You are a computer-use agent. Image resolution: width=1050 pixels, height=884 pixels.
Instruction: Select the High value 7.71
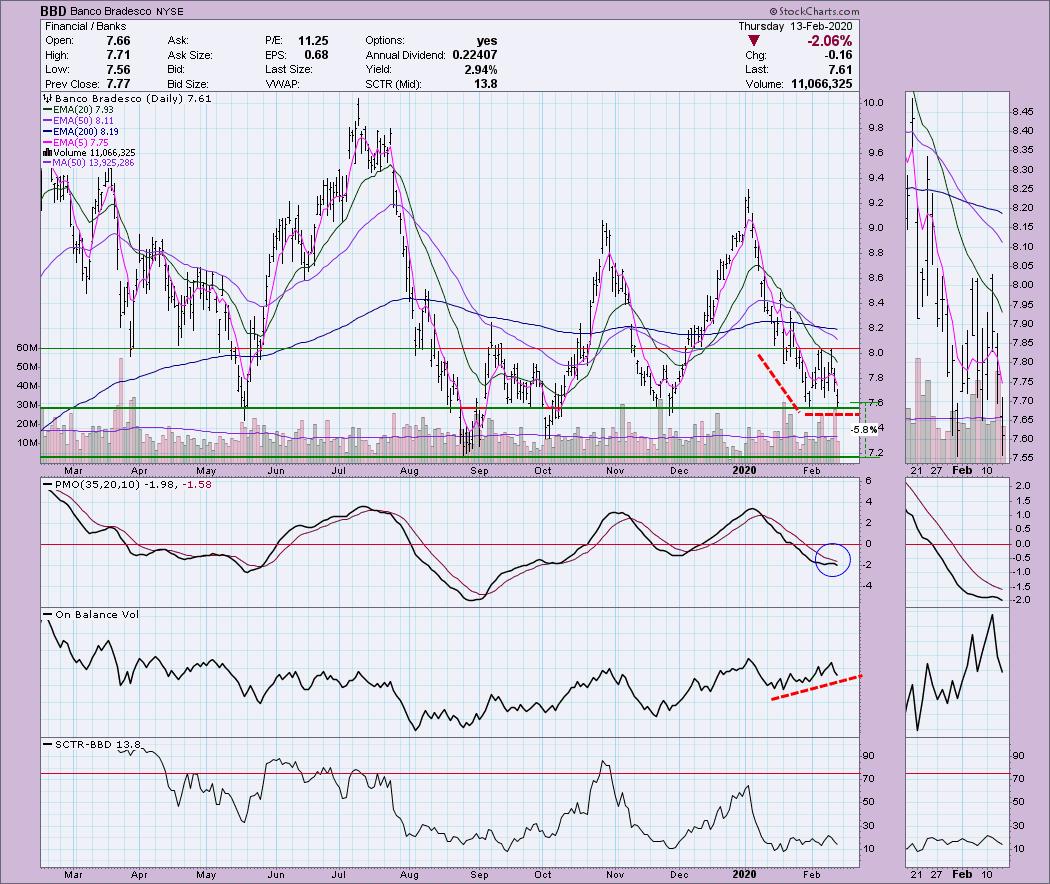point(118,55)
